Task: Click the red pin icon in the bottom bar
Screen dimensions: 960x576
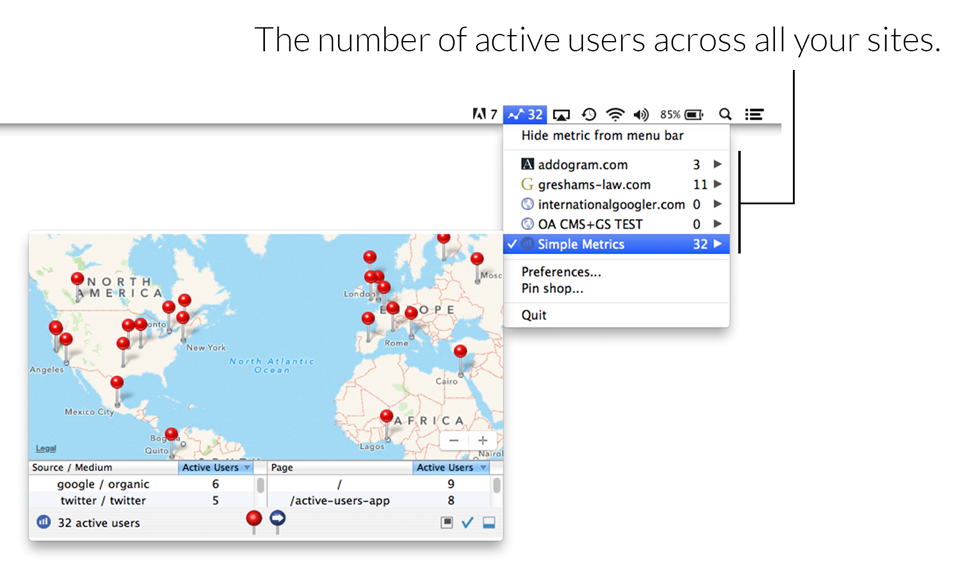Action: (x=253, y=521)
